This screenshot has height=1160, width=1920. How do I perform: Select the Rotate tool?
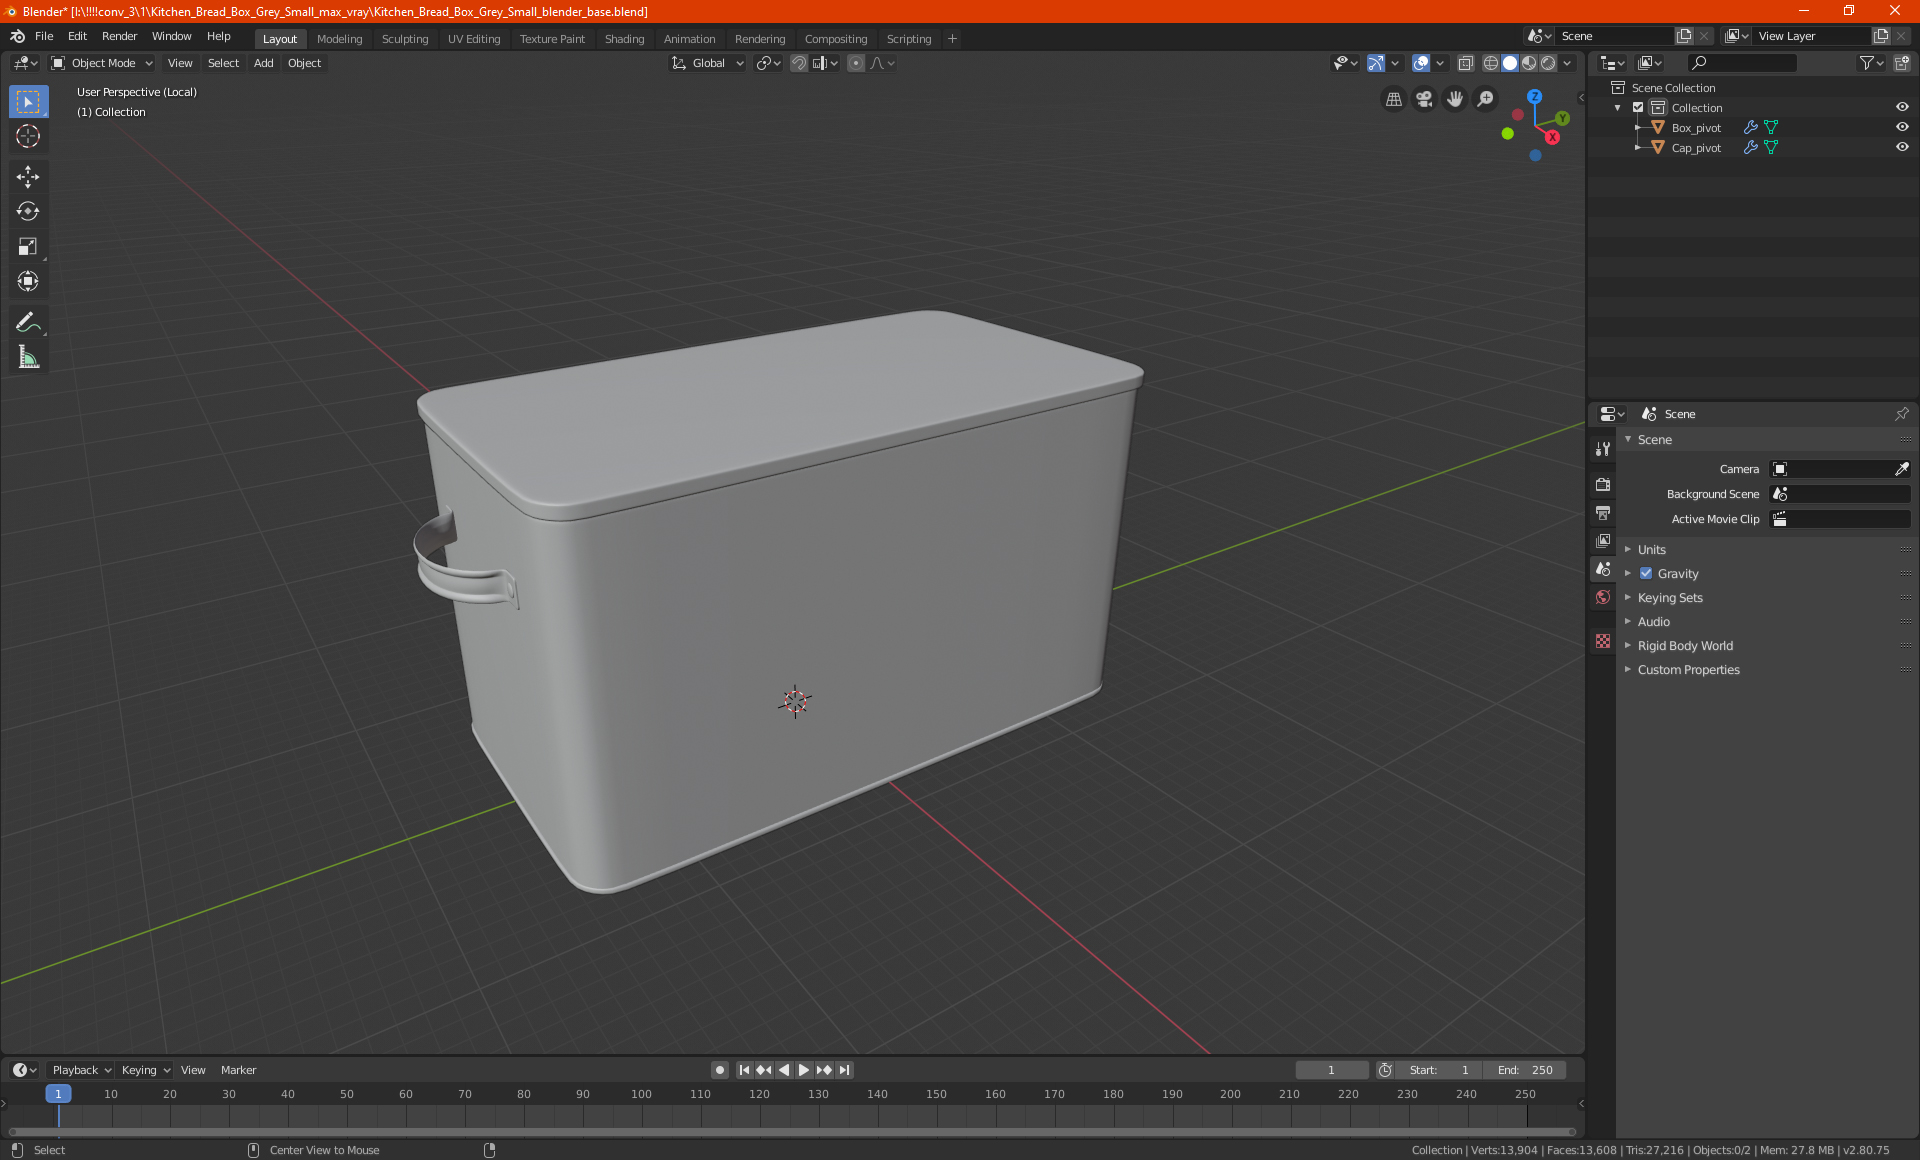[x=28, y=211]
